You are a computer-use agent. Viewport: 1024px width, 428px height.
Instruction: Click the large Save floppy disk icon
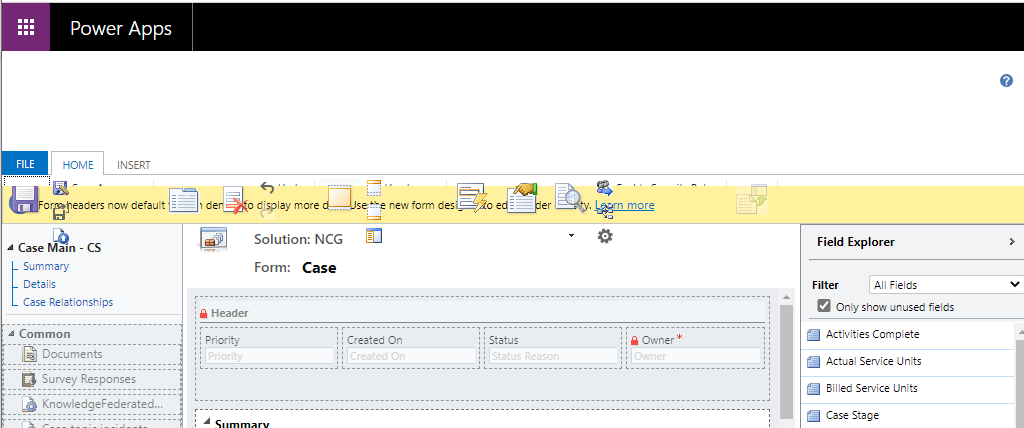pos(24,199)
